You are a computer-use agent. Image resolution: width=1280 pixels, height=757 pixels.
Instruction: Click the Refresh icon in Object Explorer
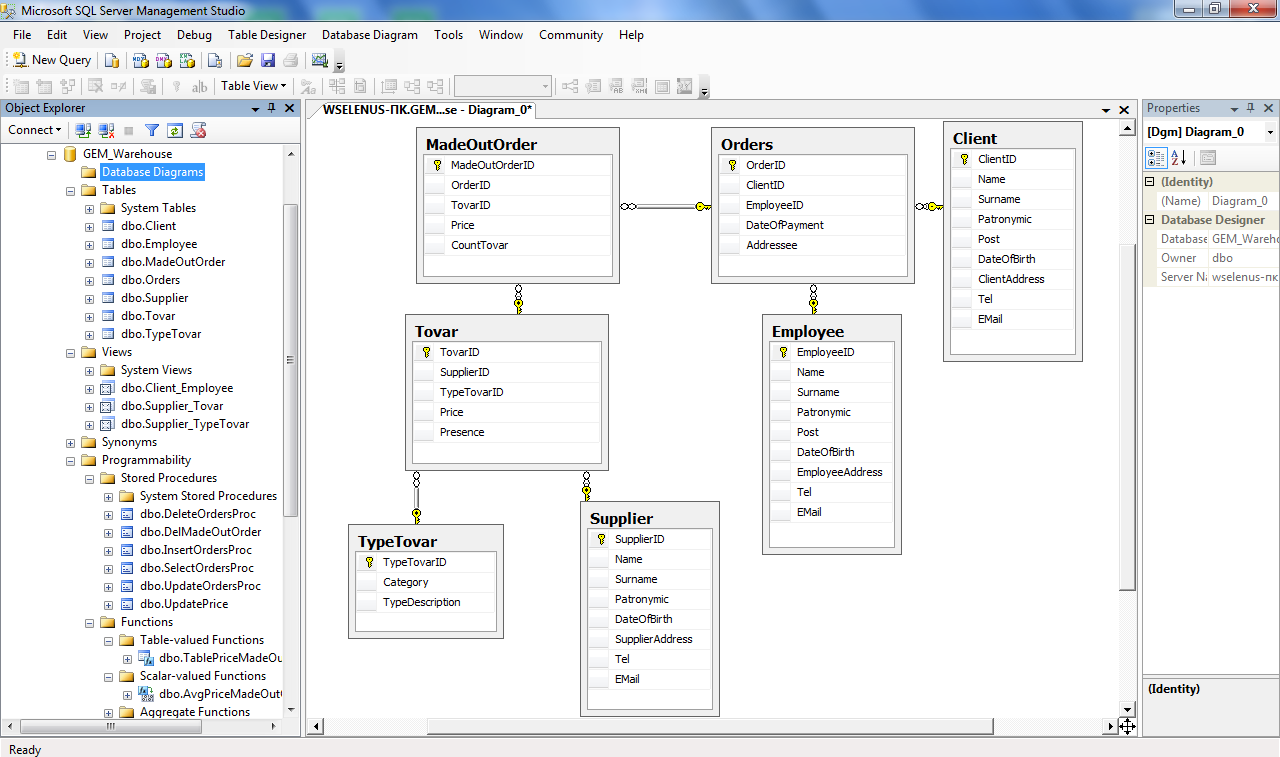(175, 130)
